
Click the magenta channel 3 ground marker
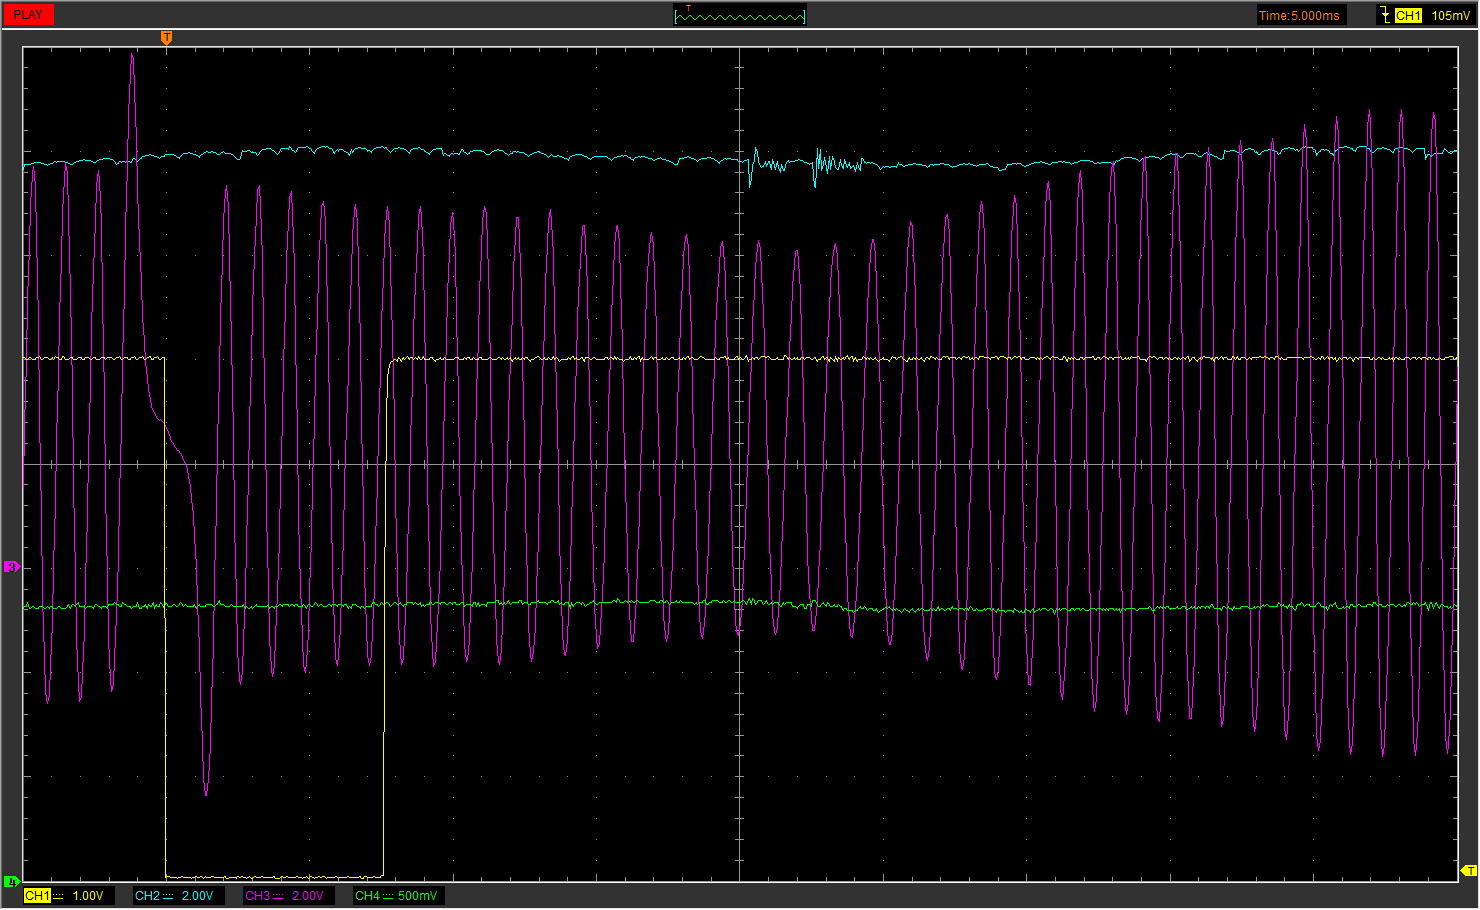point(12,567)
